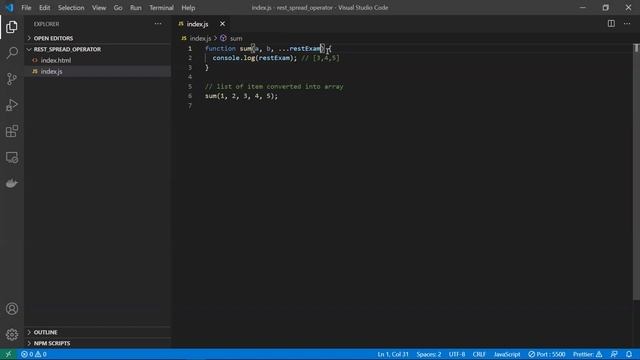
Task: Open the Remote Explorer icon
Action: coord(12,157)
